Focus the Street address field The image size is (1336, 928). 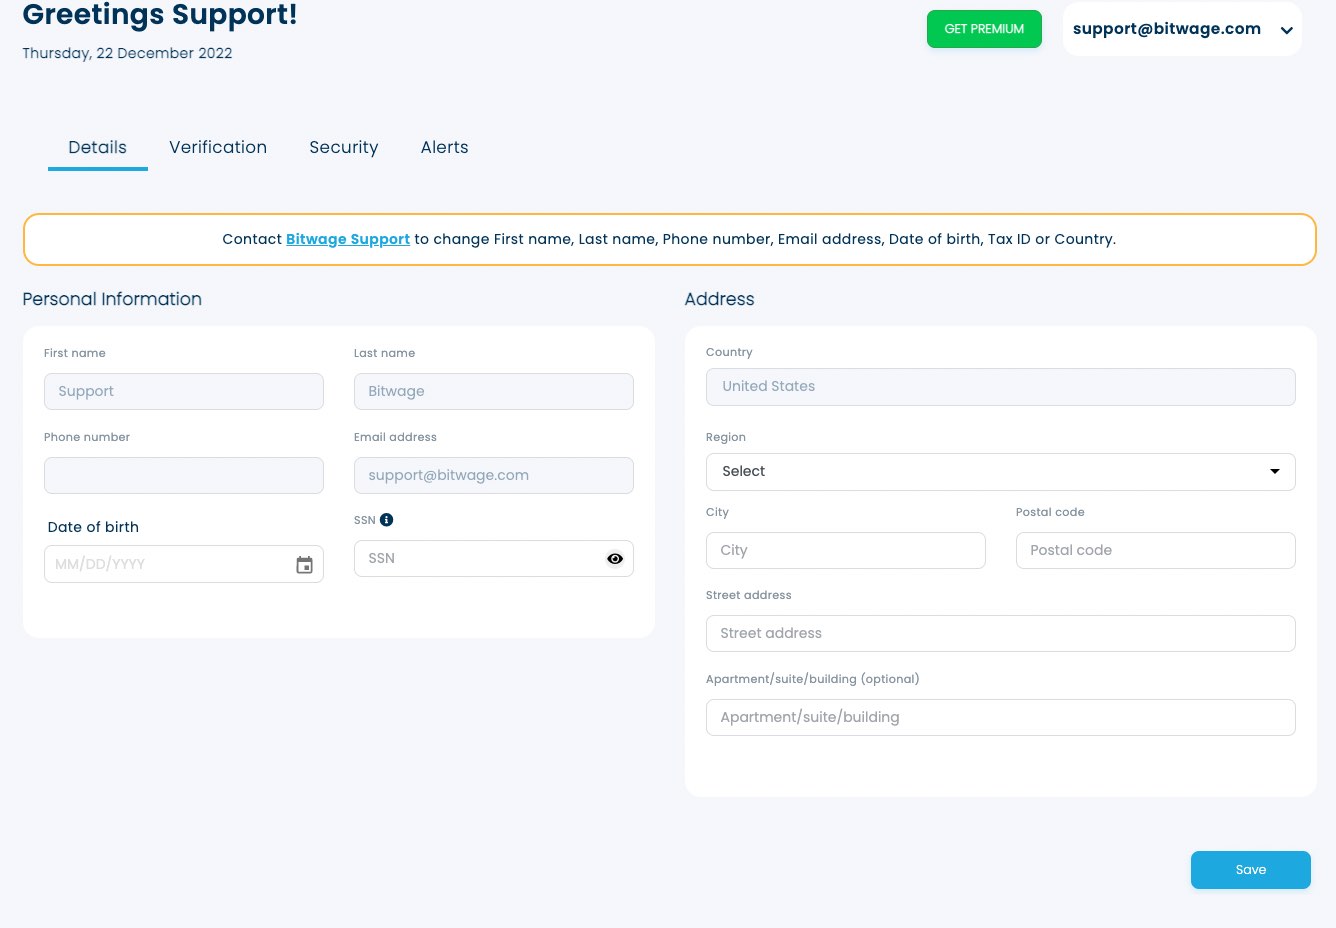click(1000, 634)
